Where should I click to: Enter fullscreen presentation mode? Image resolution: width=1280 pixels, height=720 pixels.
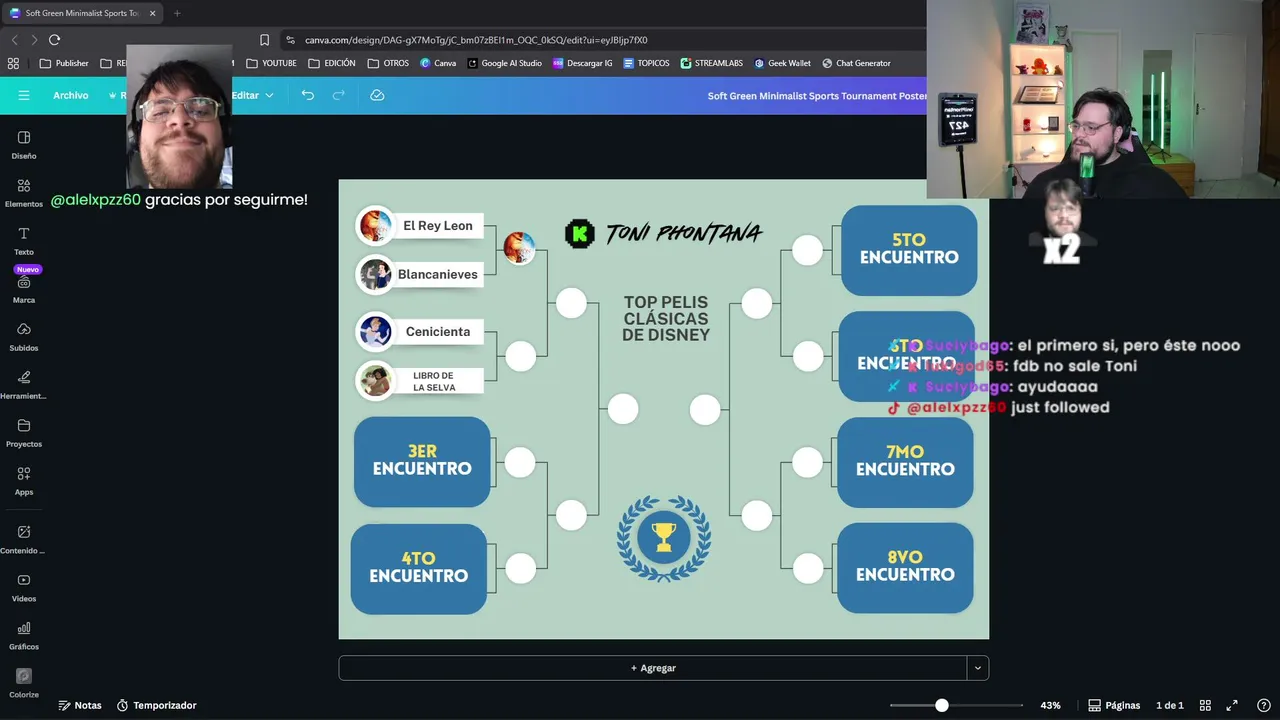coord(1232,705)
